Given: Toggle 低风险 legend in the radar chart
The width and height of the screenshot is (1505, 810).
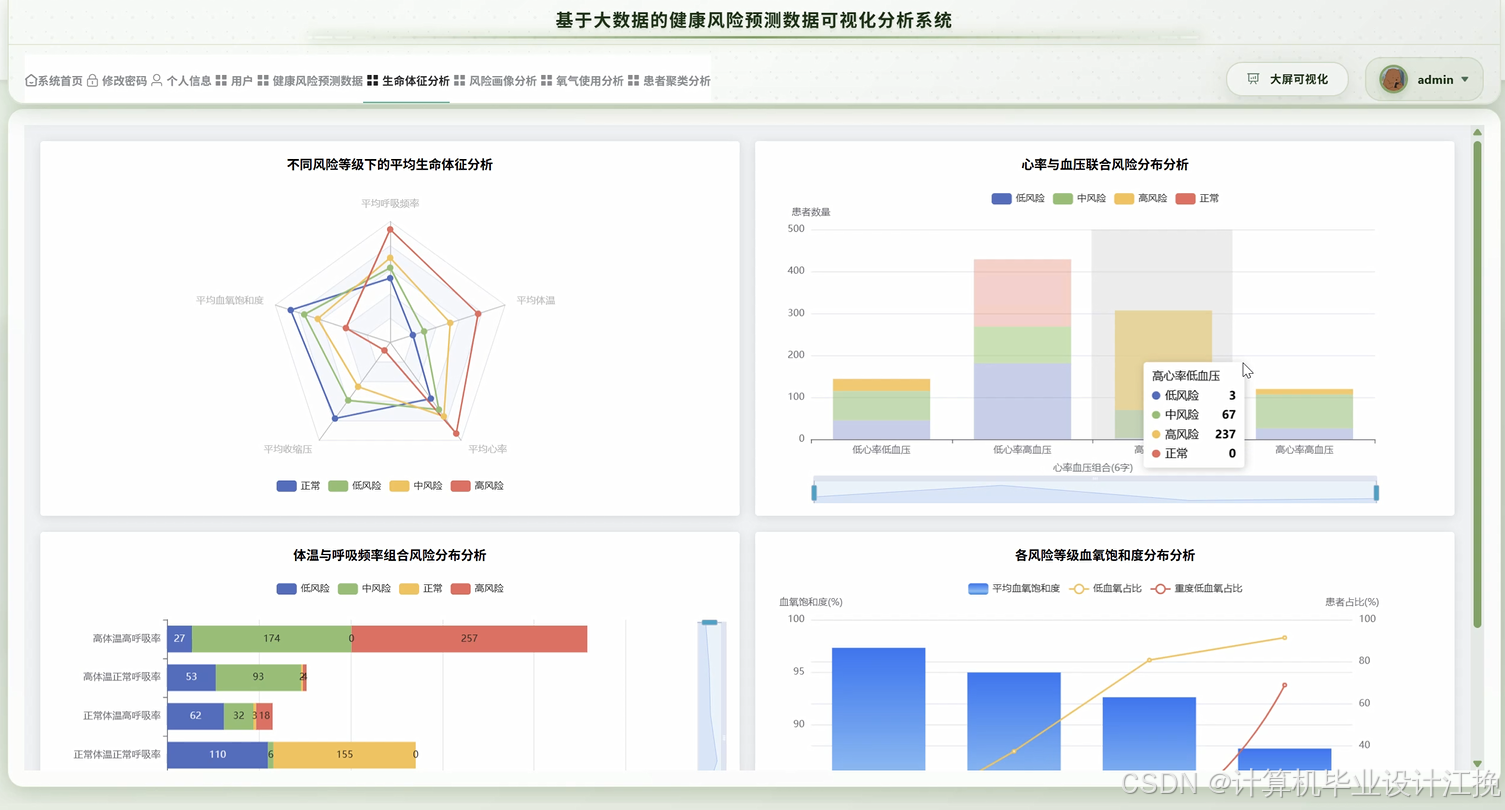Looking at the screenshot, I should (x=357, y=486).
